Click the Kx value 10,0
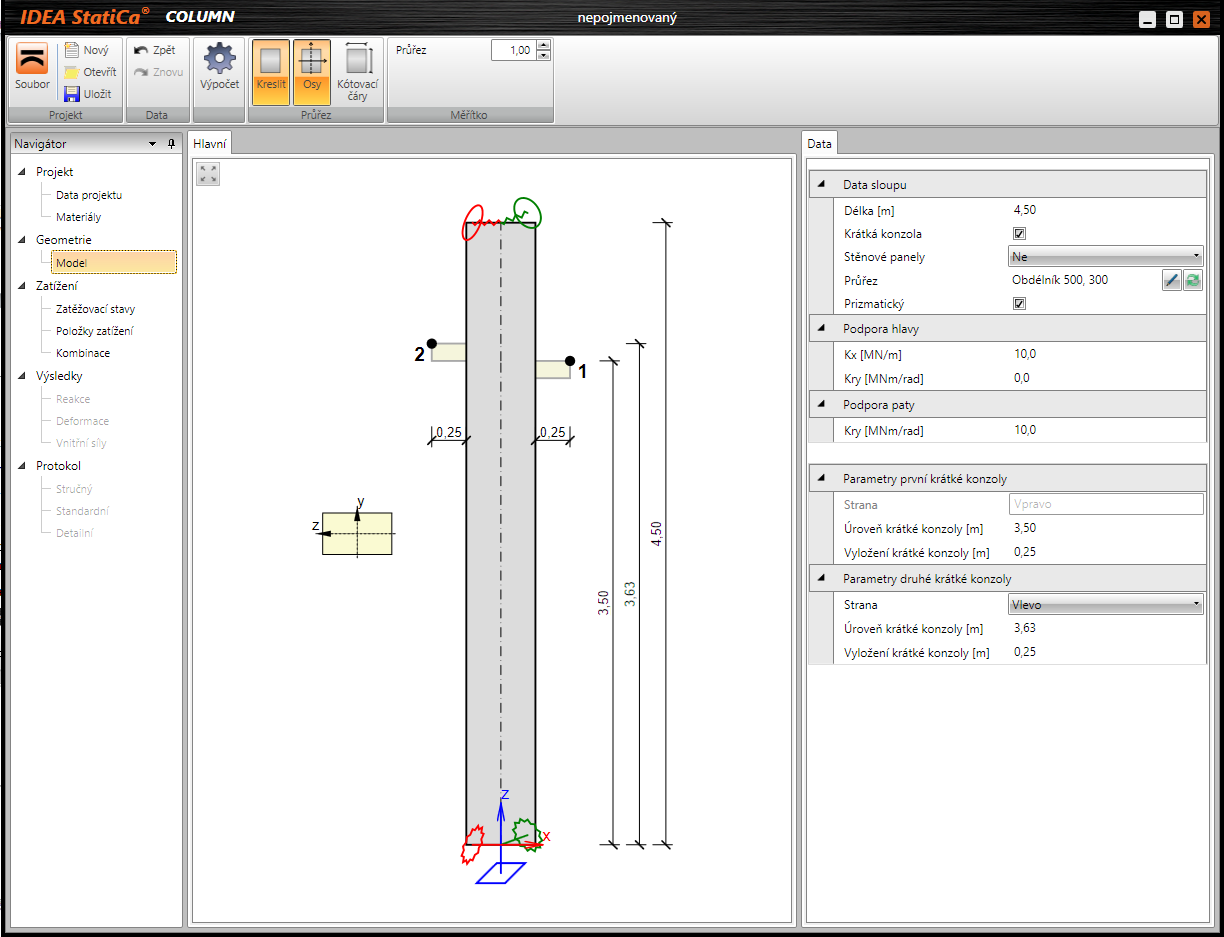The height and width of the screenshot is (937, 1224). (x=1025, y=354)
